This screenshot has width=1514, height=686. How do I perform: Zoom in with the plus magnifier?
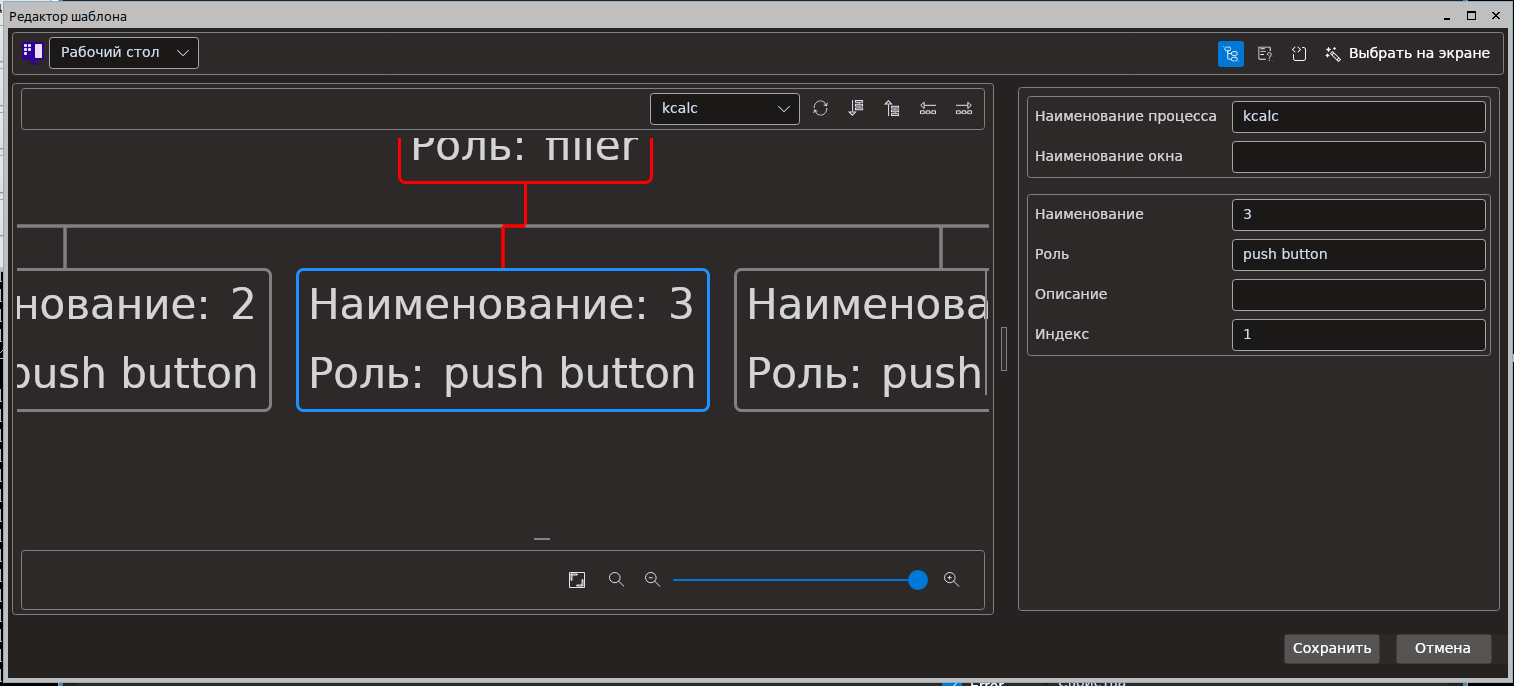click(951, 580)
